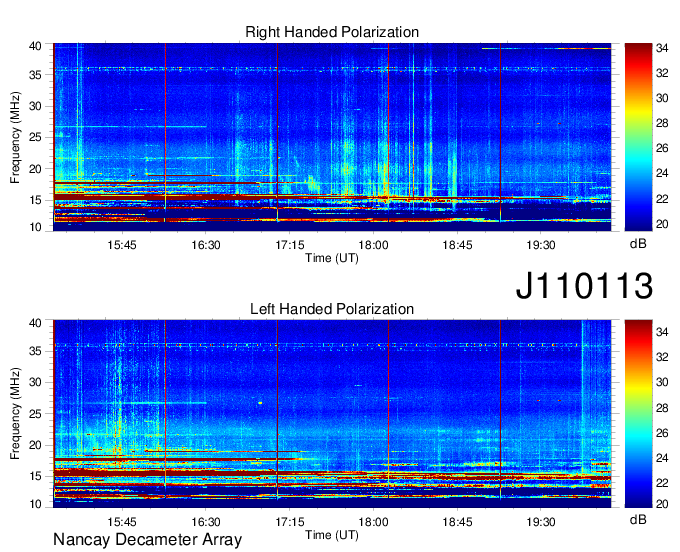
Task: Click the 18:45 tick label on bottom plot
Action: (457, 522)
